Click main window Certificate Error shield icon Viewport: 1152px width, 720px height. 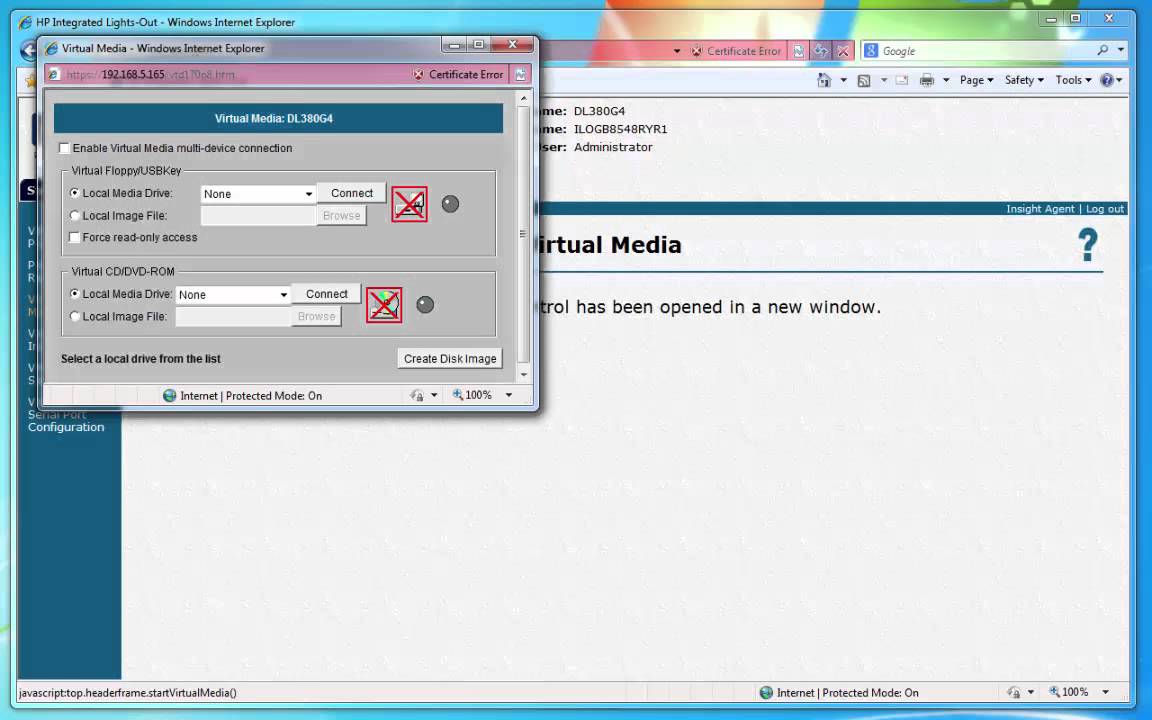[696, 51]
